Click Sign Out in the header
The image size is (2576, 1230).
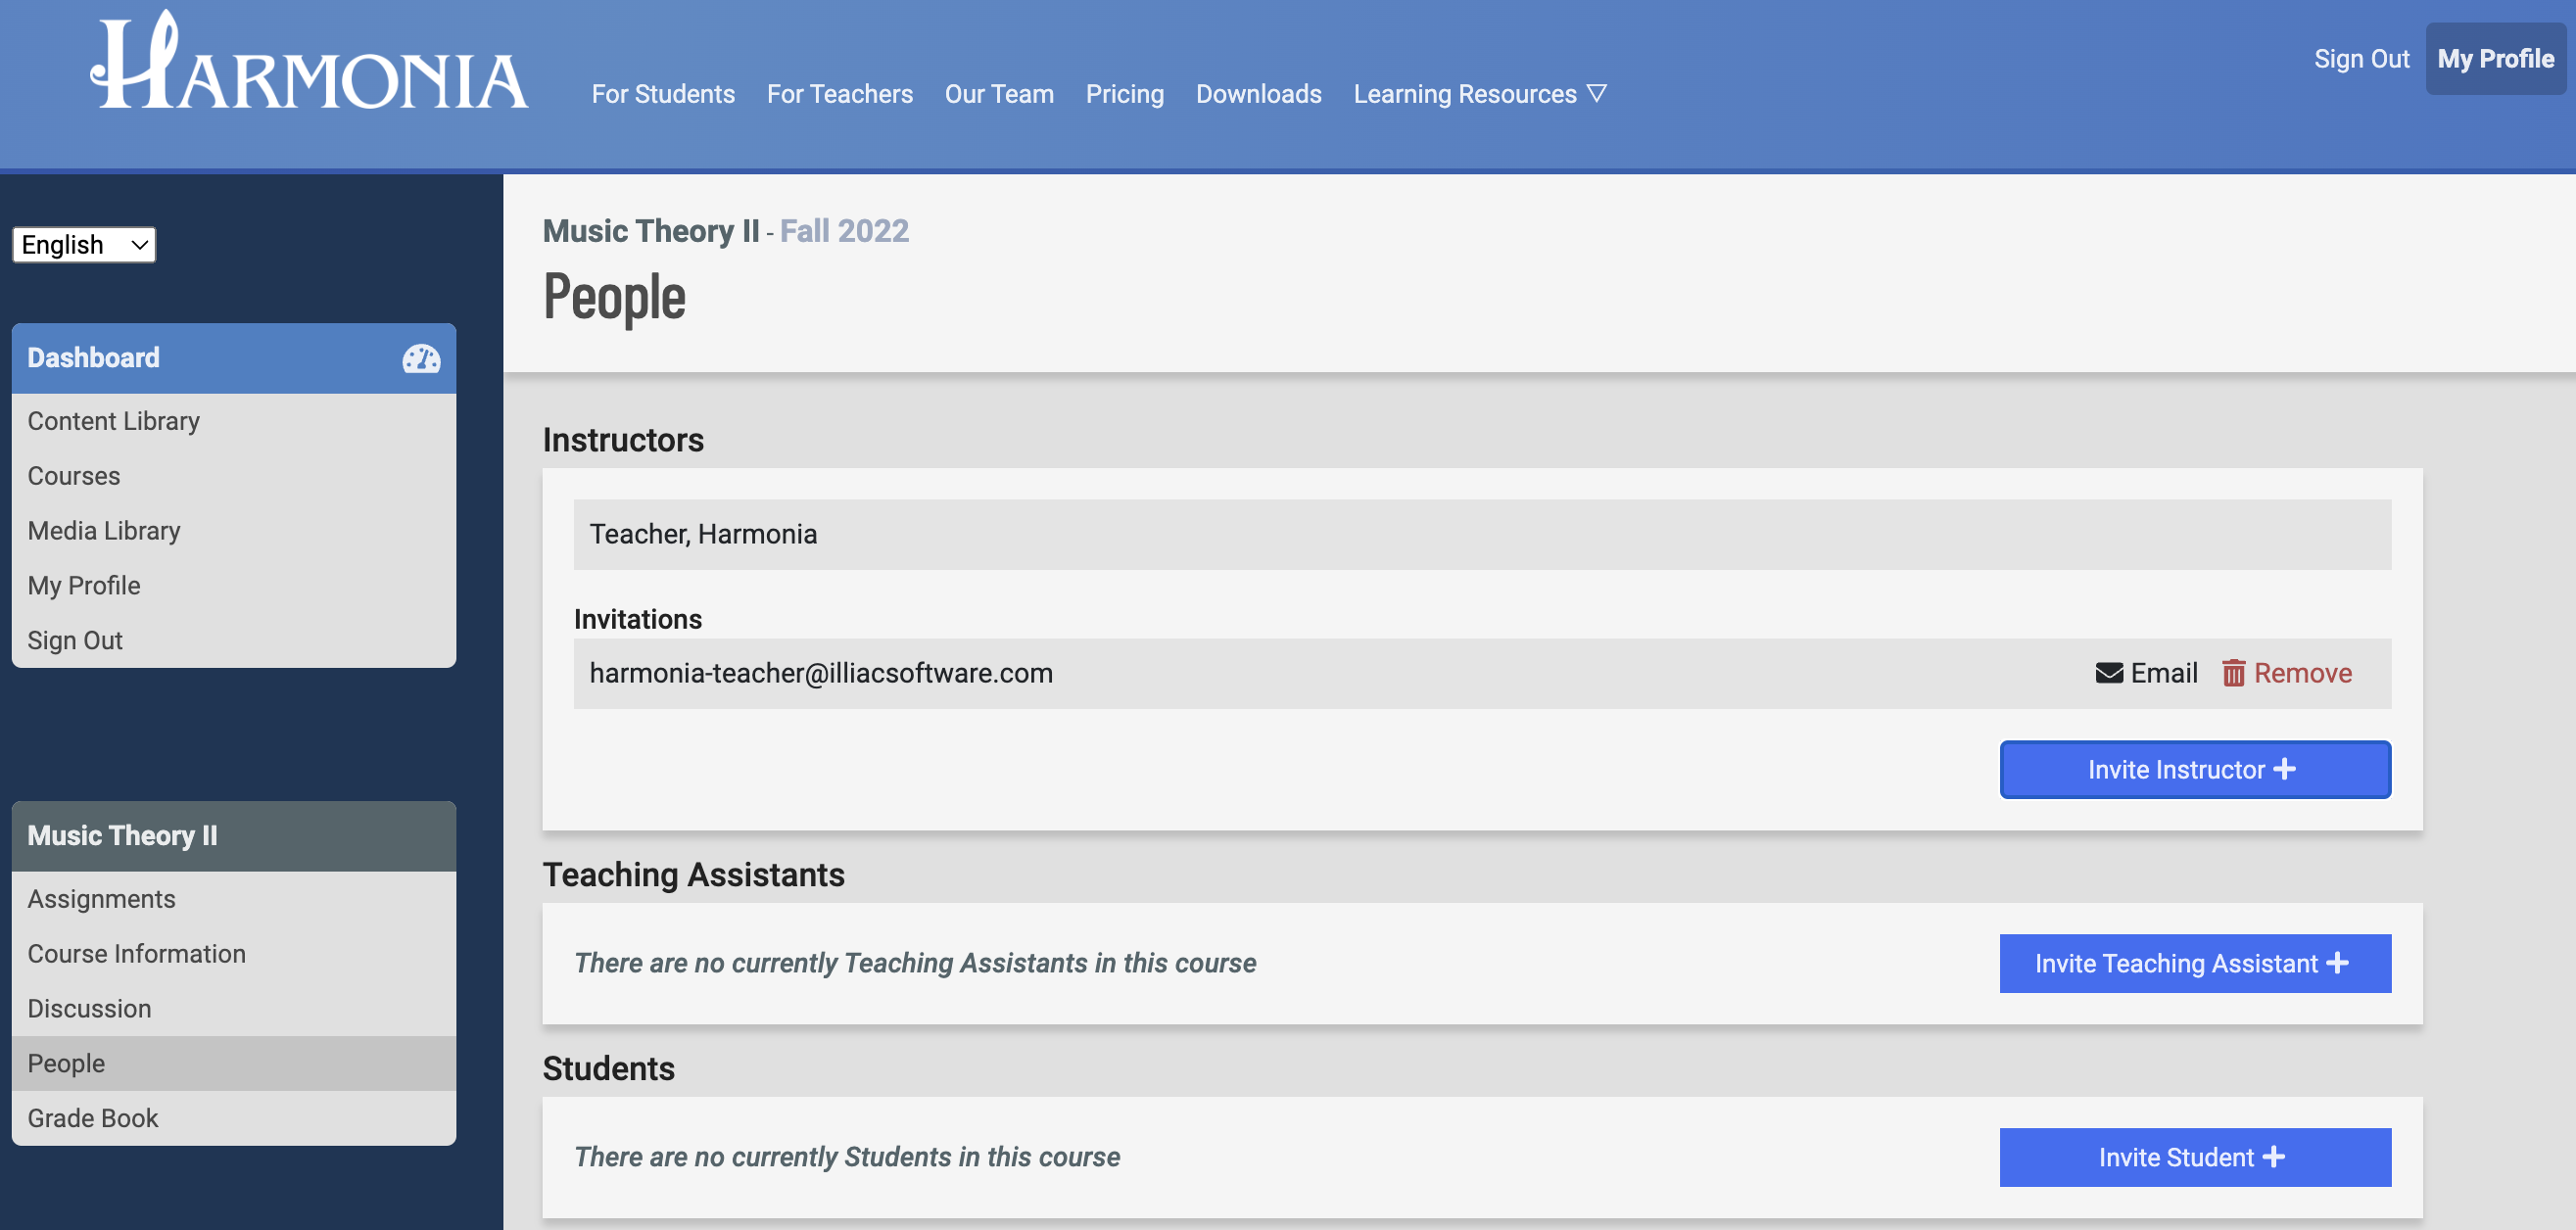[2361, 59]
